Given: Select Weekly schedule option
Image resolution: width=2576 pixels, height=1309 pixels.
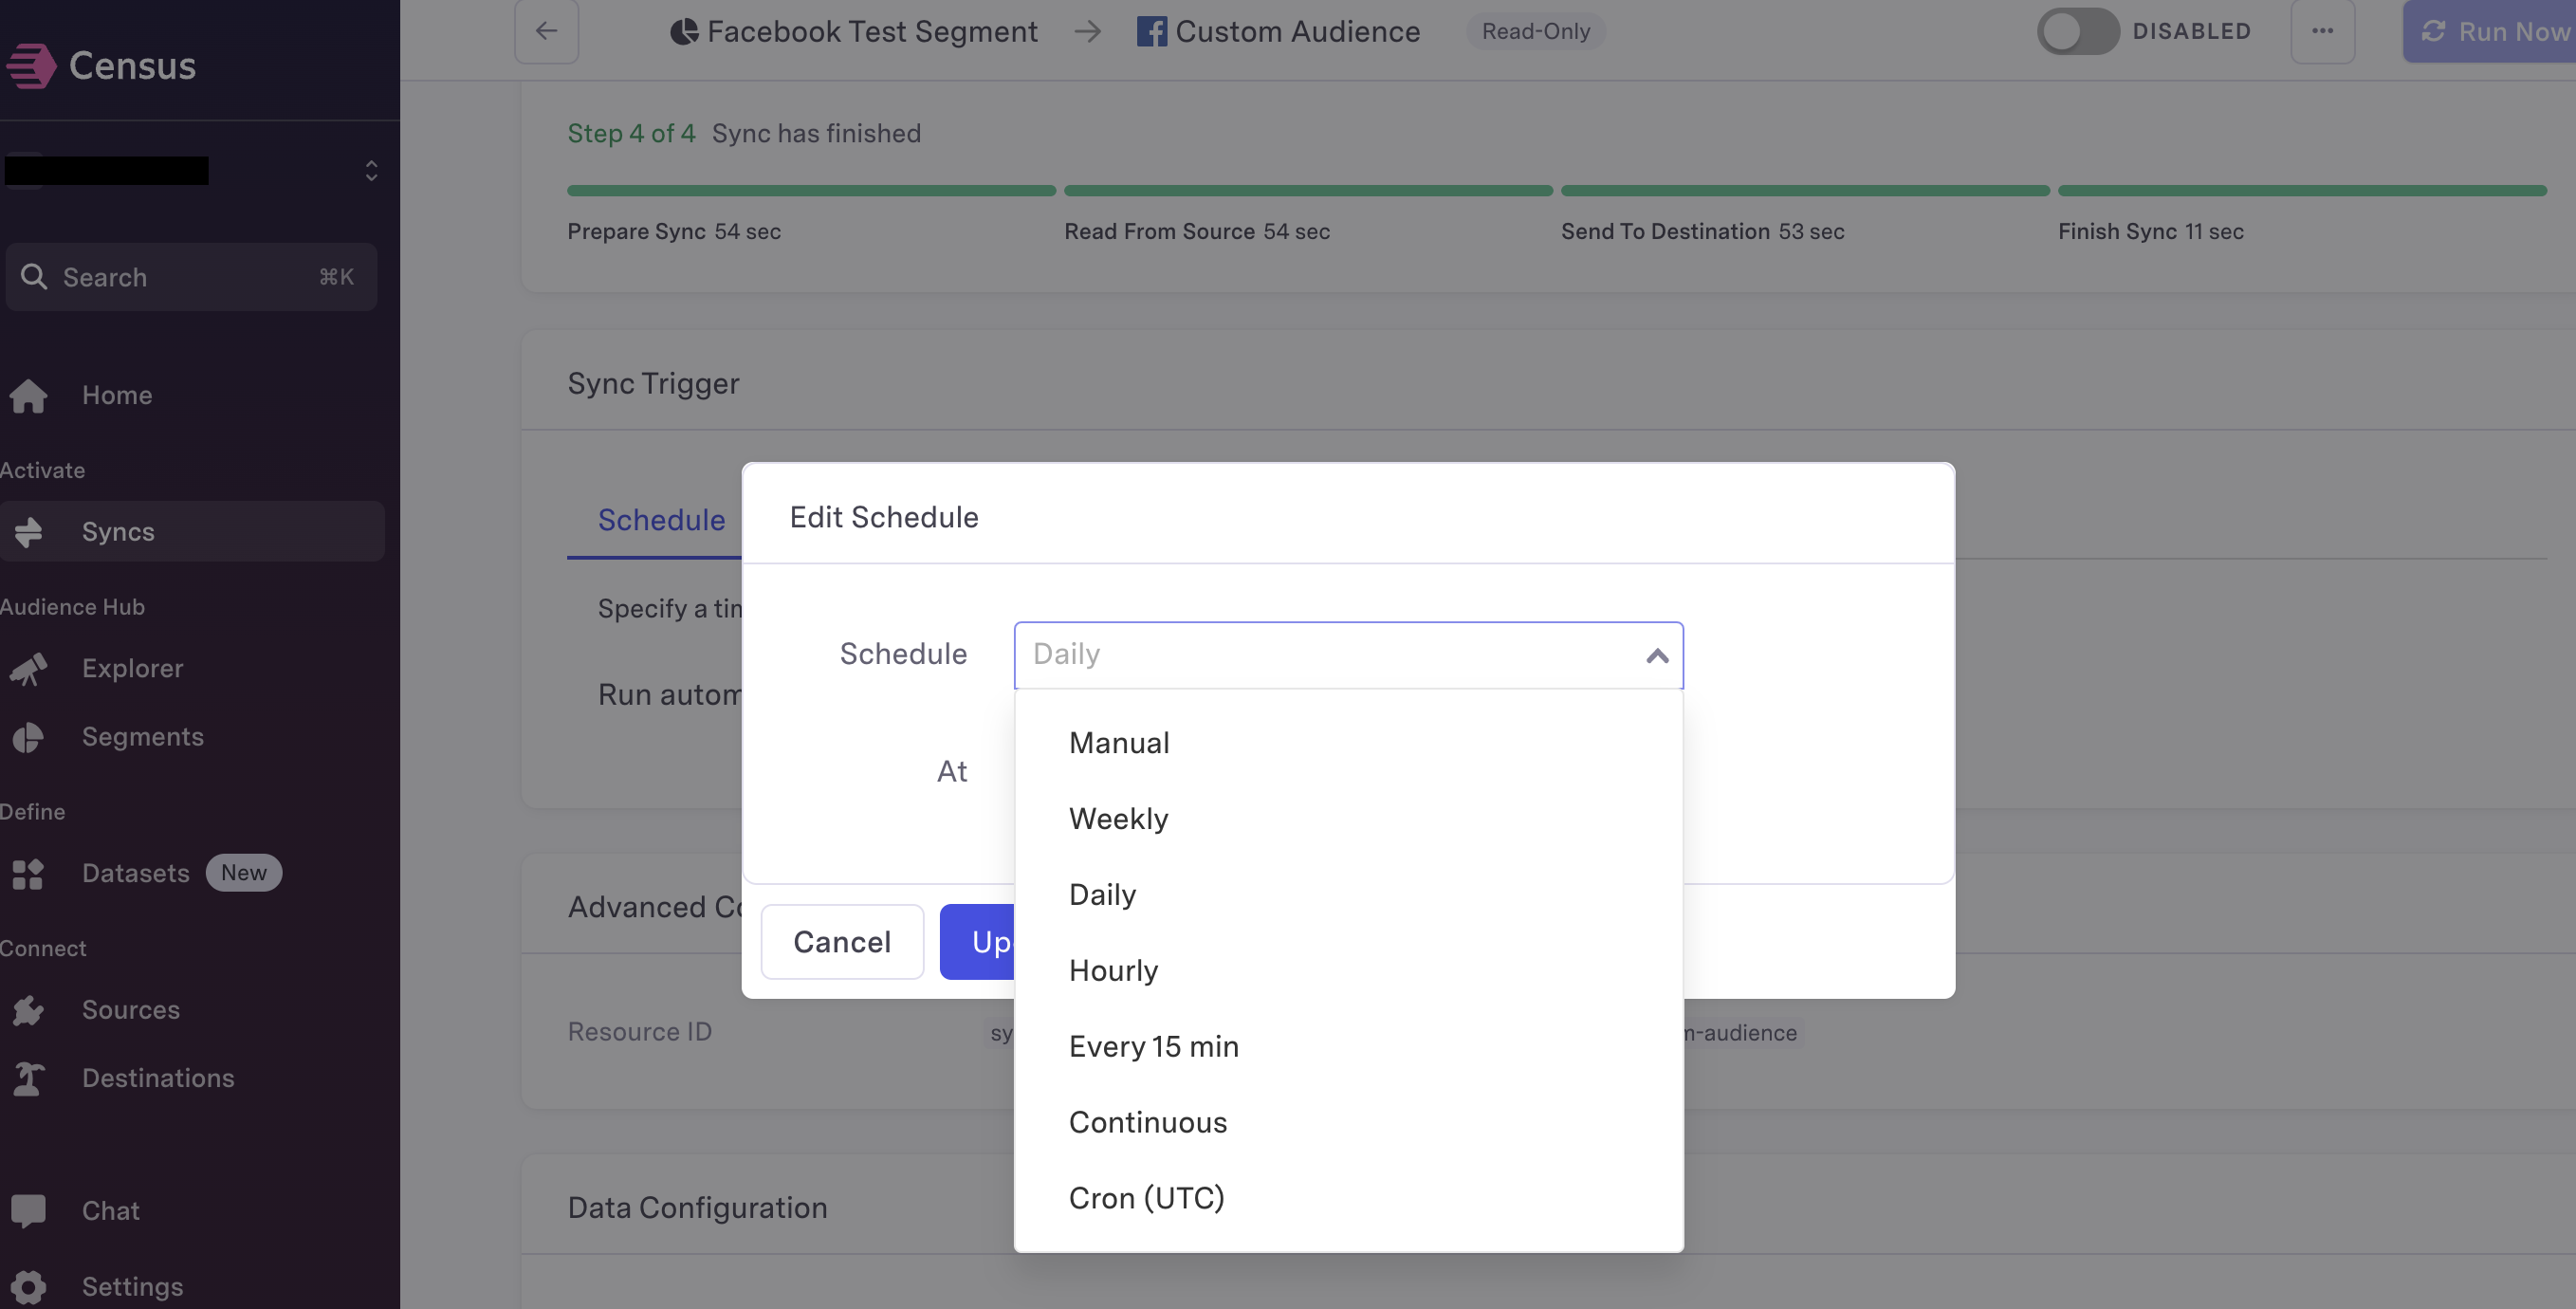Looking at the screenshot, I should coord(1348,819).
